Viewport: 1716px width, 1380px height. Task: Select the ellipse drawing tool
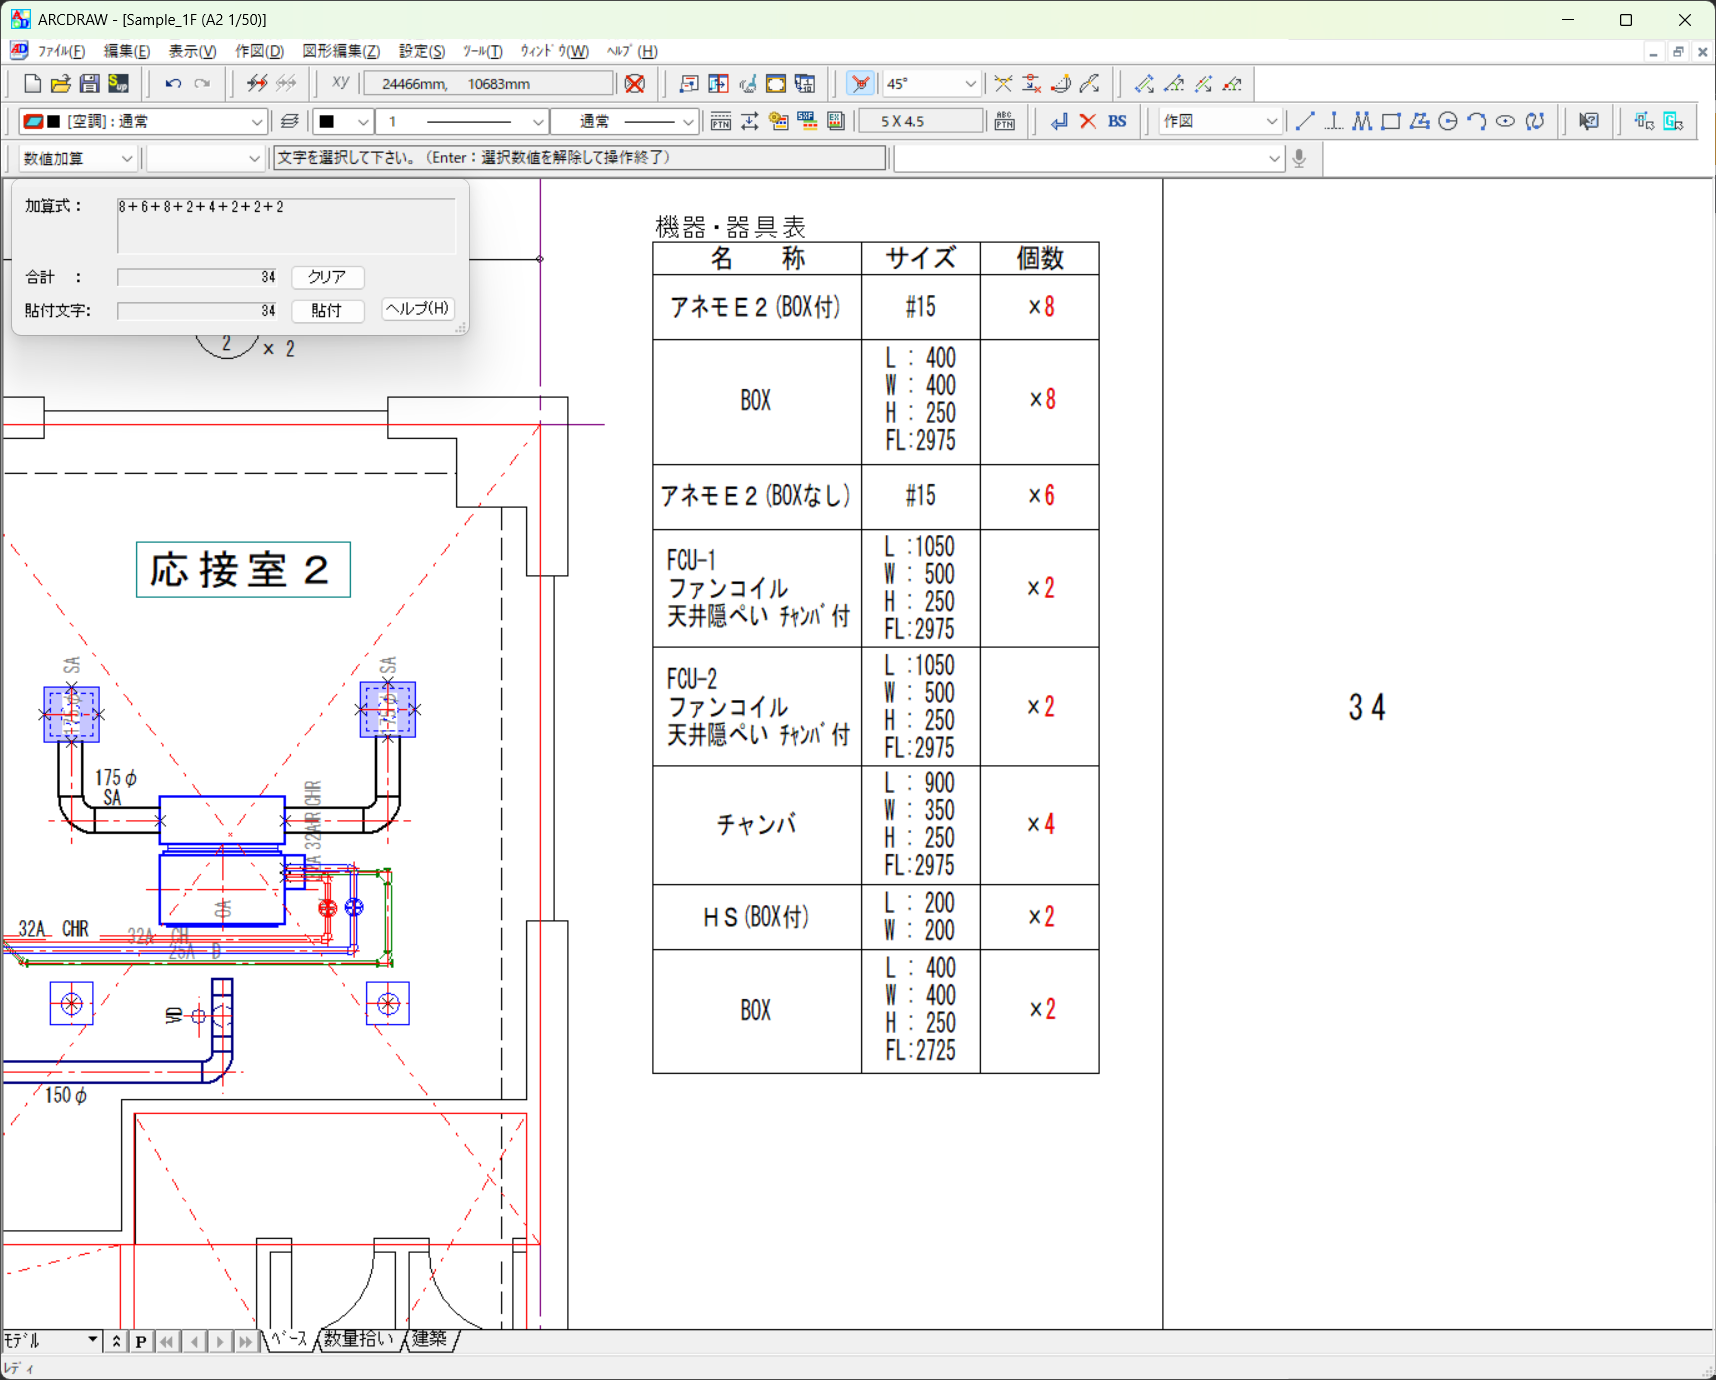[x=1506, y=121]
